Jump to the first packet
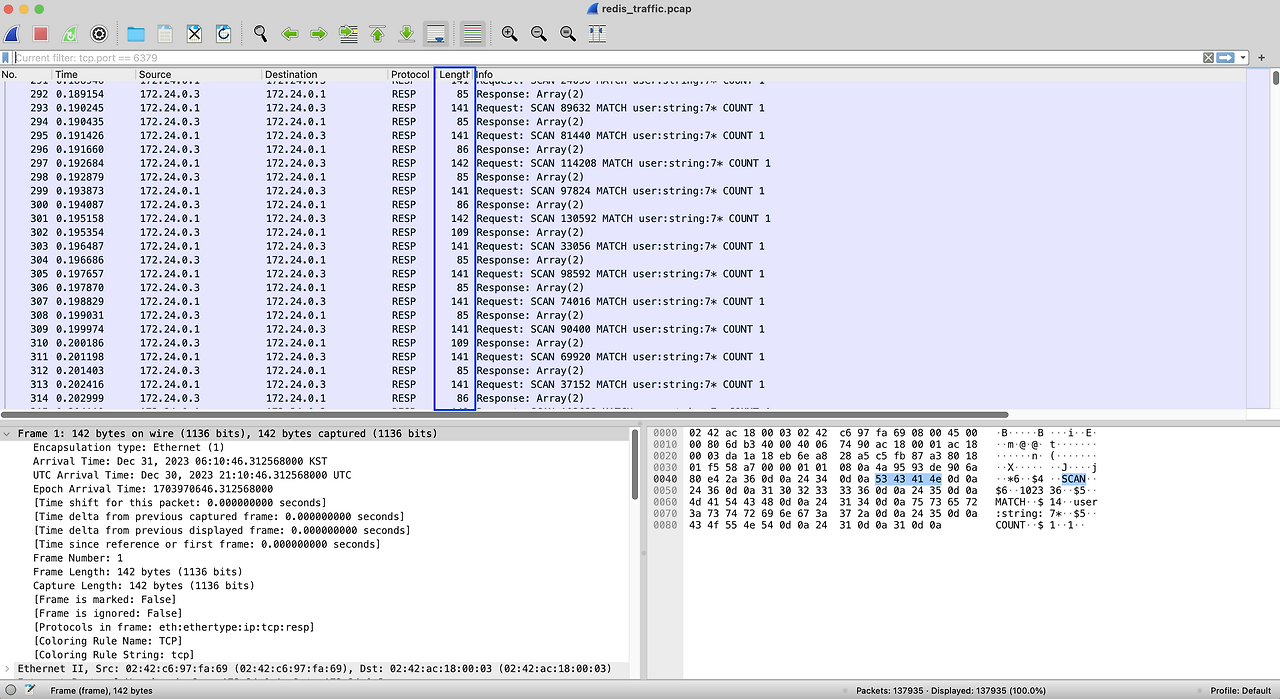This screenshot has width=1280, height=699. point(377,34)
